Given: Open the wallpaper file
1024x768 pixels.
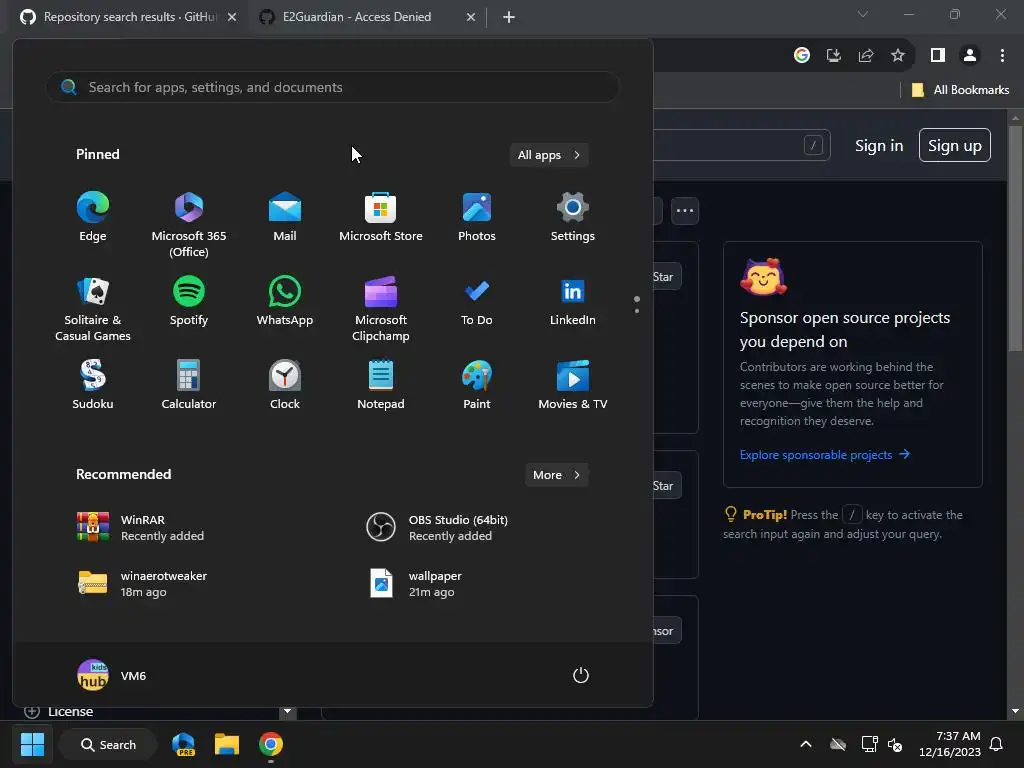Looking at the screenshot, I should point(416,584).
